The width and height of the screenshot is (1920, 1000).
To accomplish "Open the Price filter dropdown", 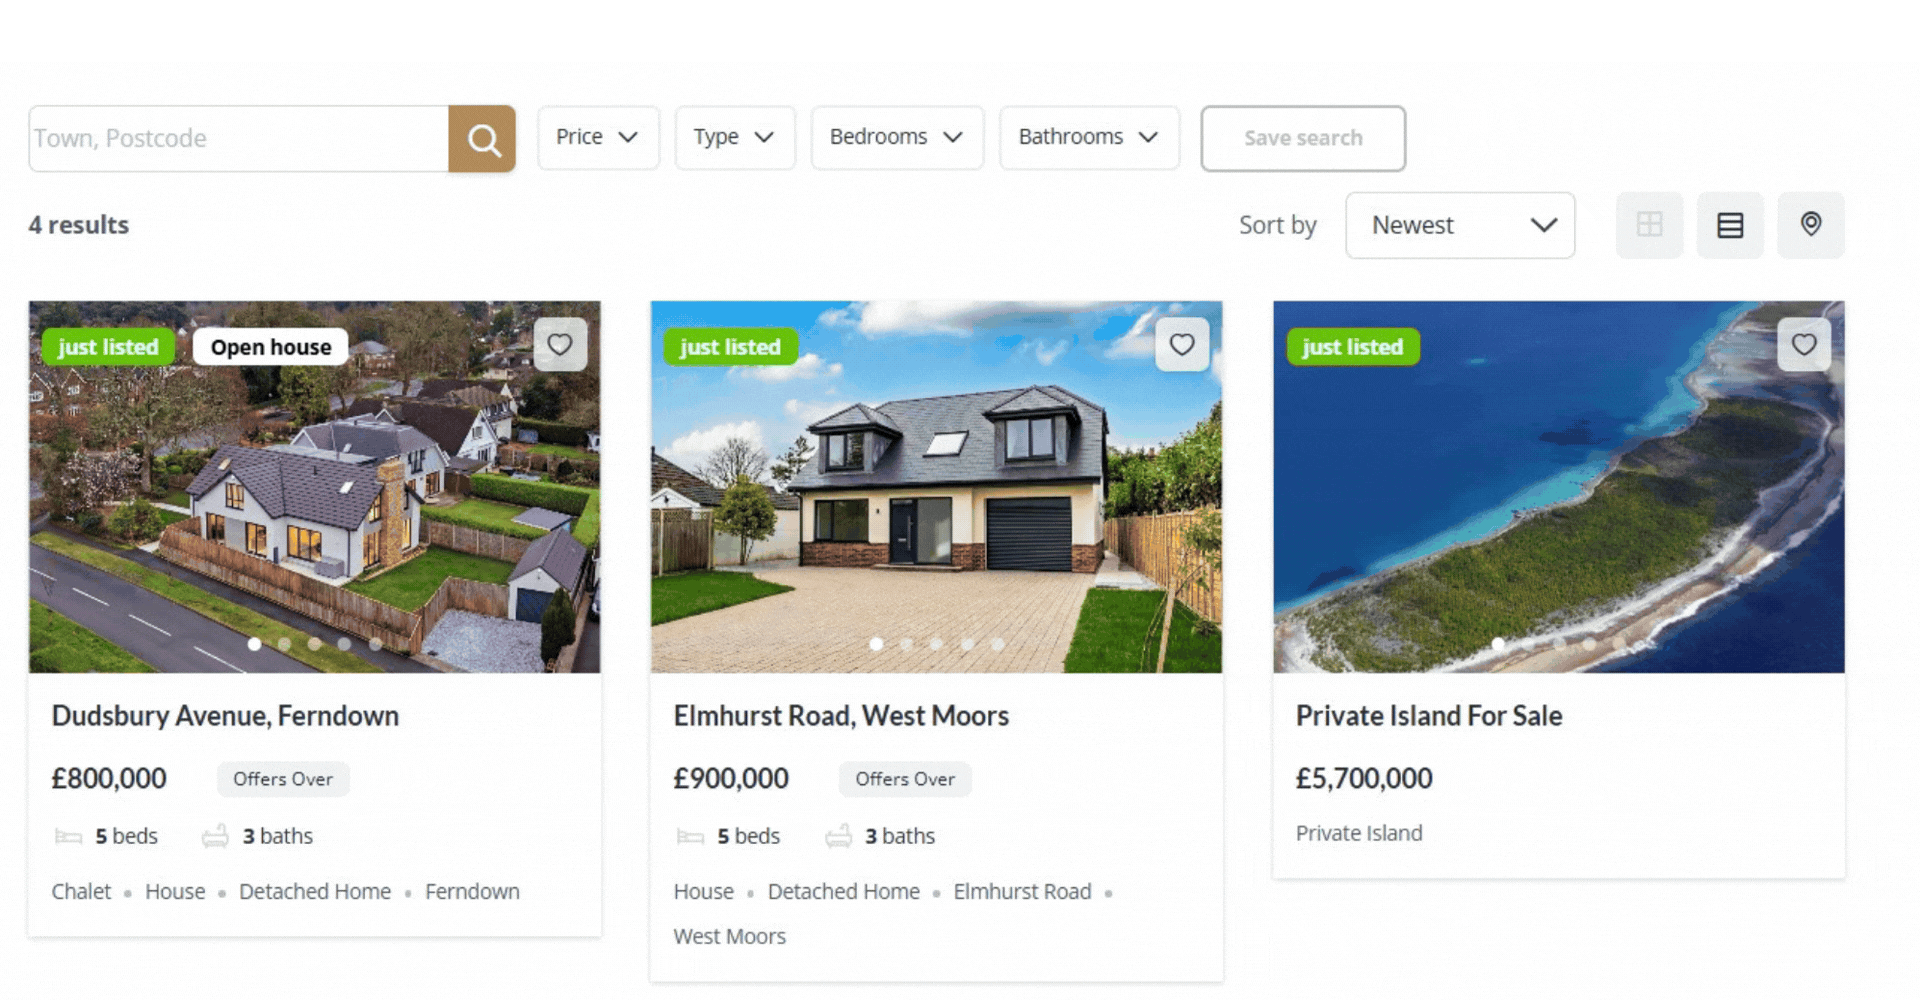I will tap(598, 137).
